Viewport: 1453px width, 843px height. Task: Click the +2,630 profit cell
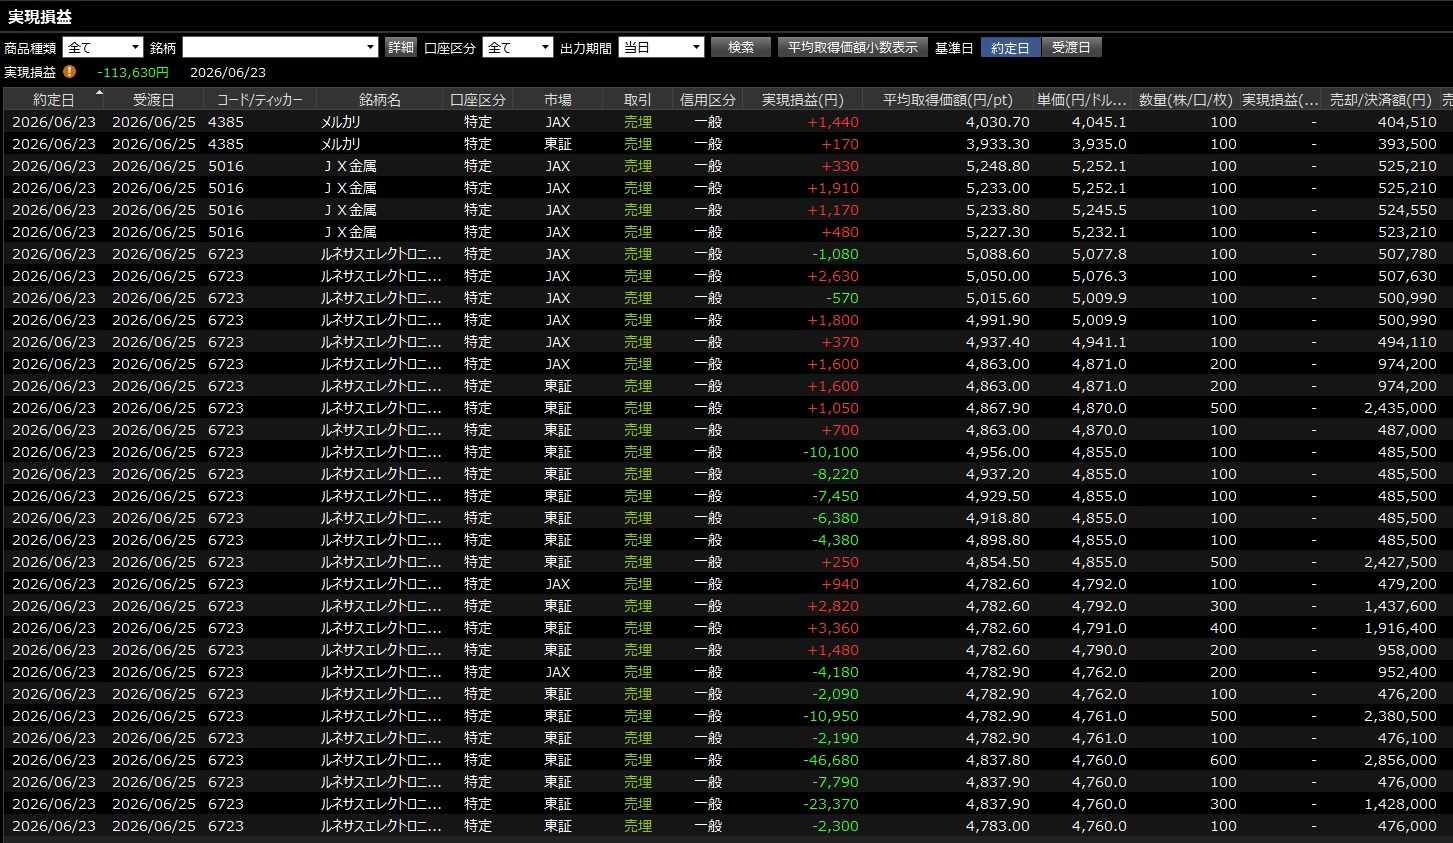pos(832,276)
